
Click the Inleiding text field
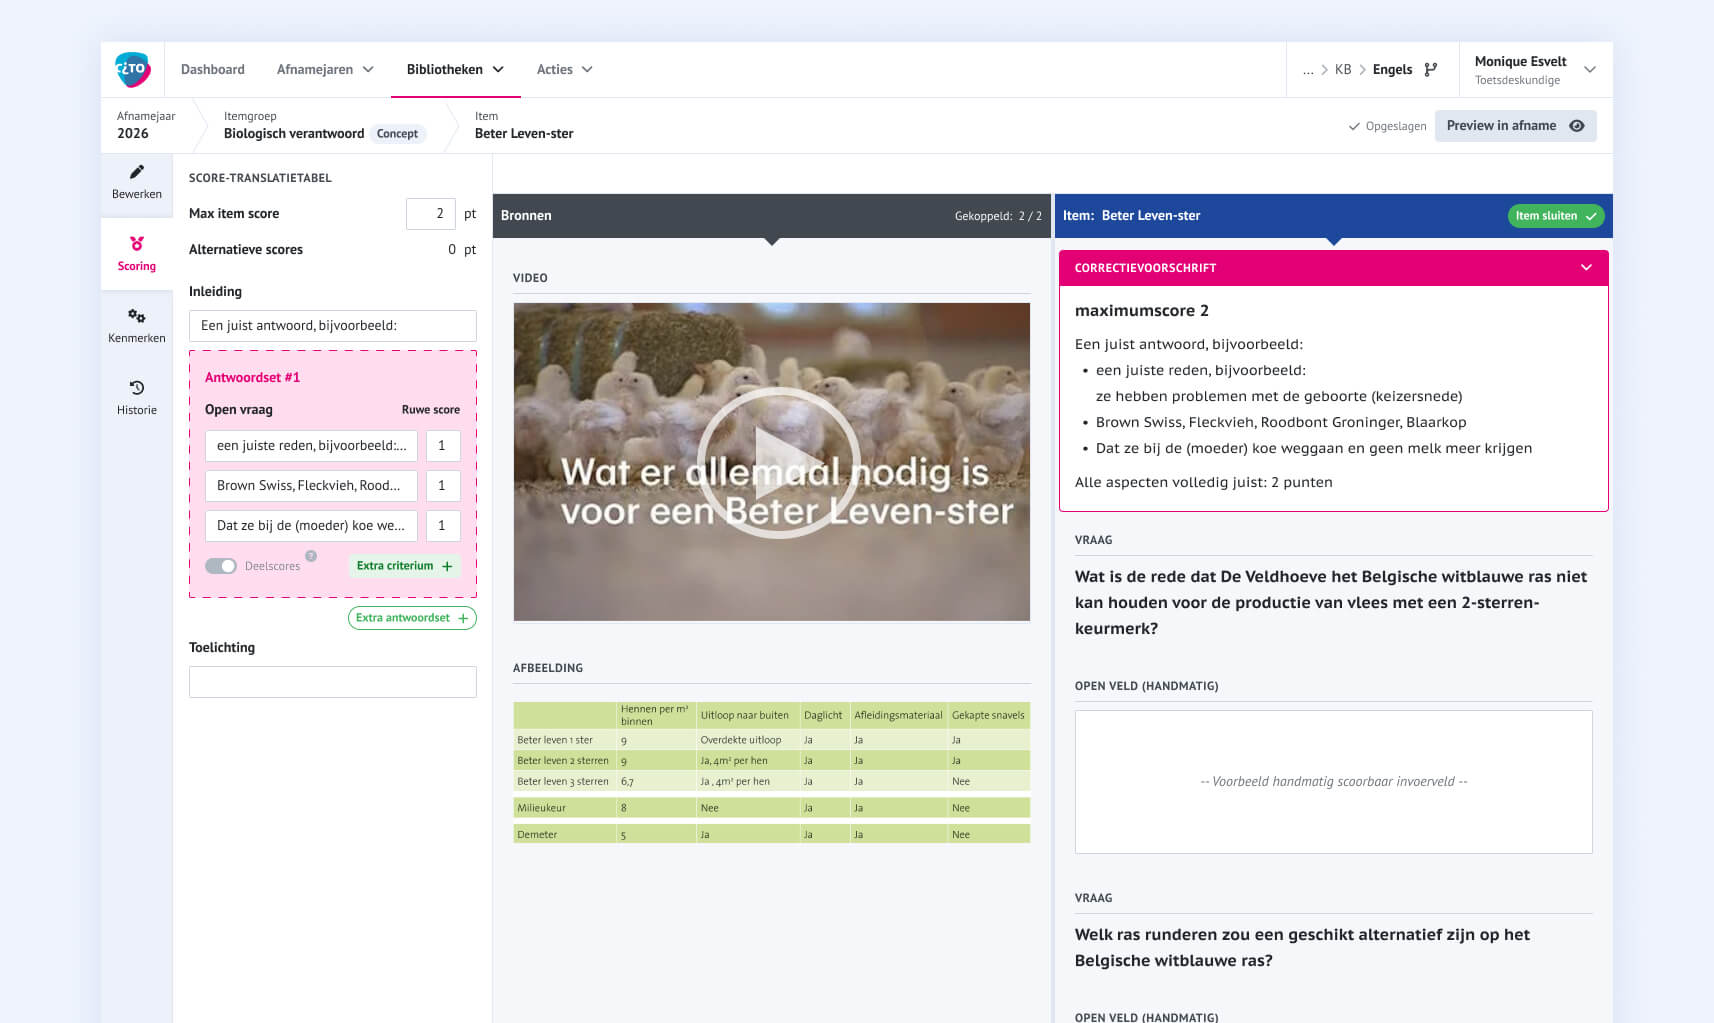click(333, 326)
